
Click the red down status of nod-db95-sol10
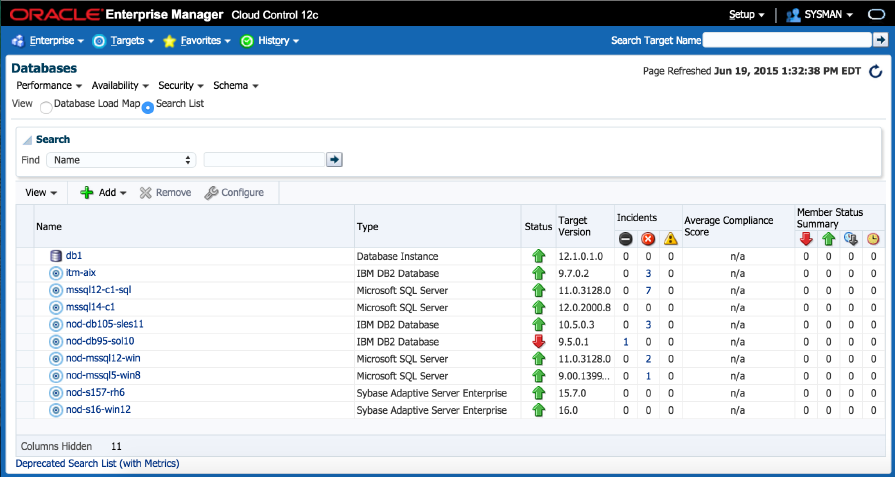[538, 342]
